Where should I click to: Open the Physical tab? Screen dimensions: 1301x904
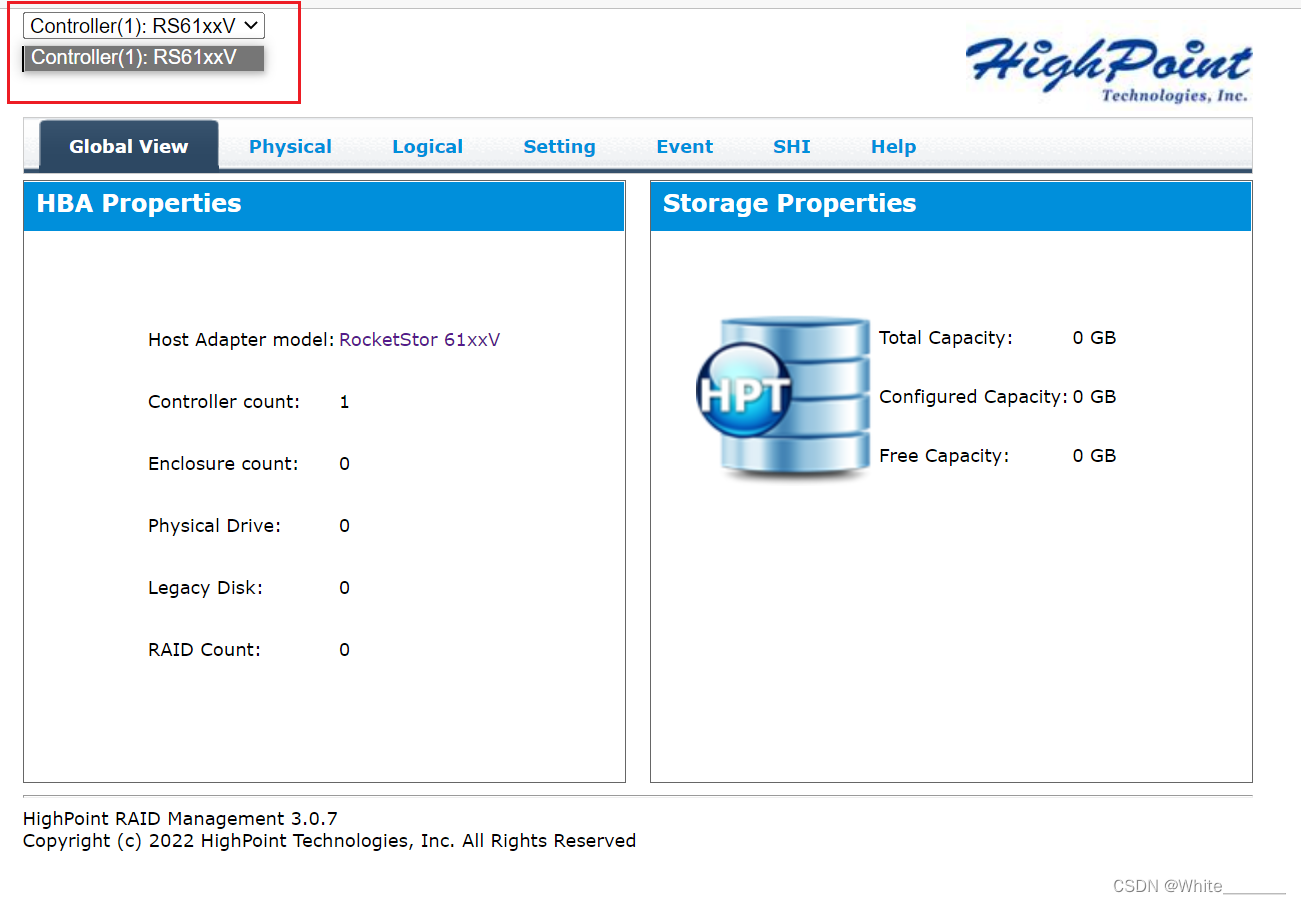(x=290, y=146)
